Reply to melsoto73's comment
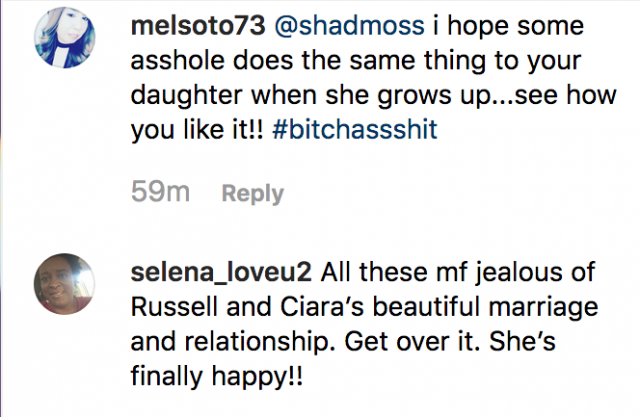640x417 pixels. click(x=252, y=194)
